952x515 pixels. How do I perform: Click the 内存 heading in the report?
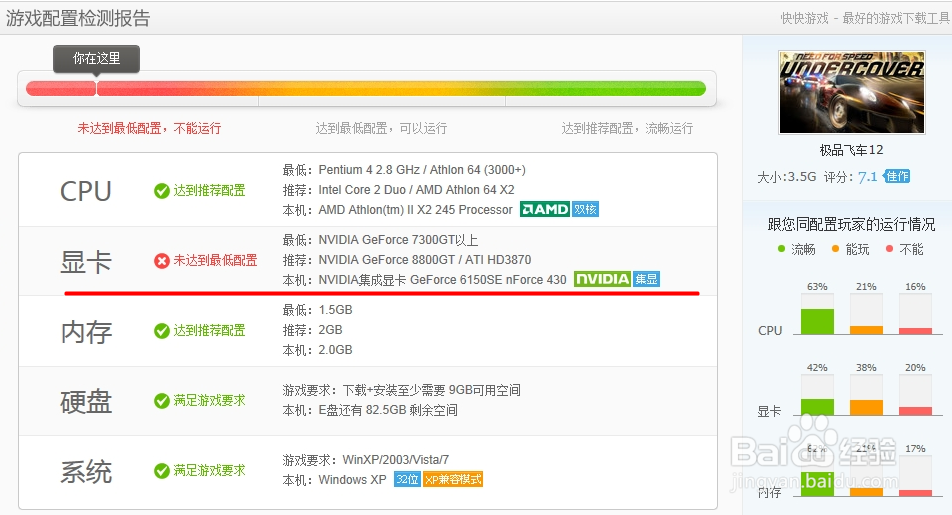click(x=86, y=332)
